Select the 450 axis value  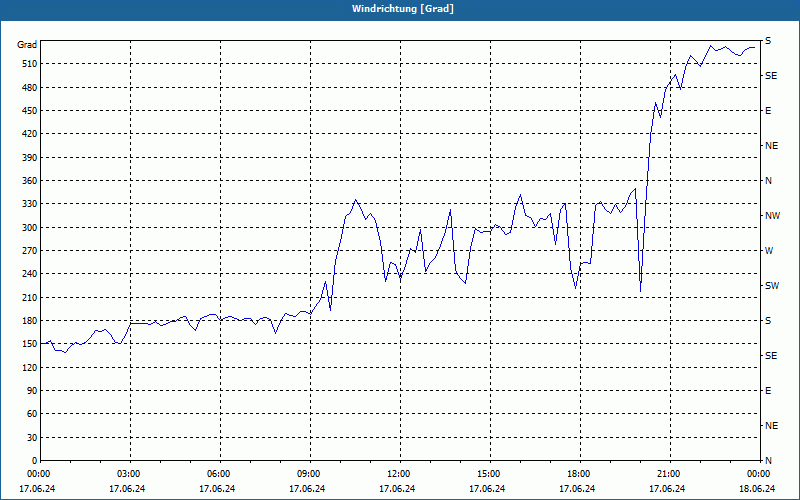pyautogui.click(x=29, y=111)
